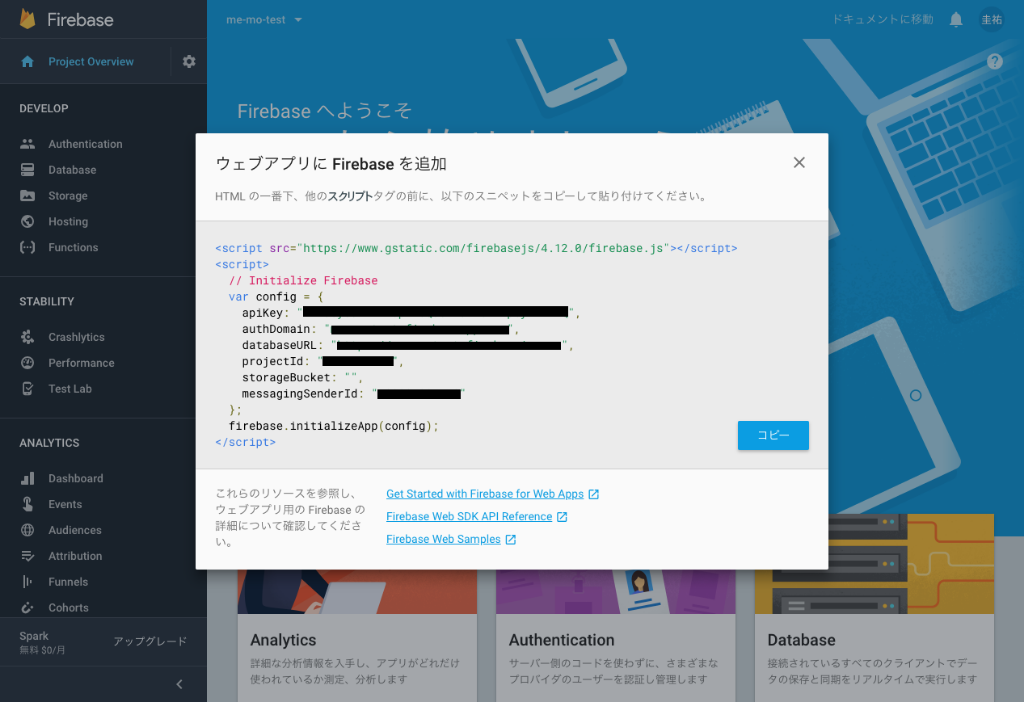Click the Analytics card behind dialog

(x=357, y=635)
